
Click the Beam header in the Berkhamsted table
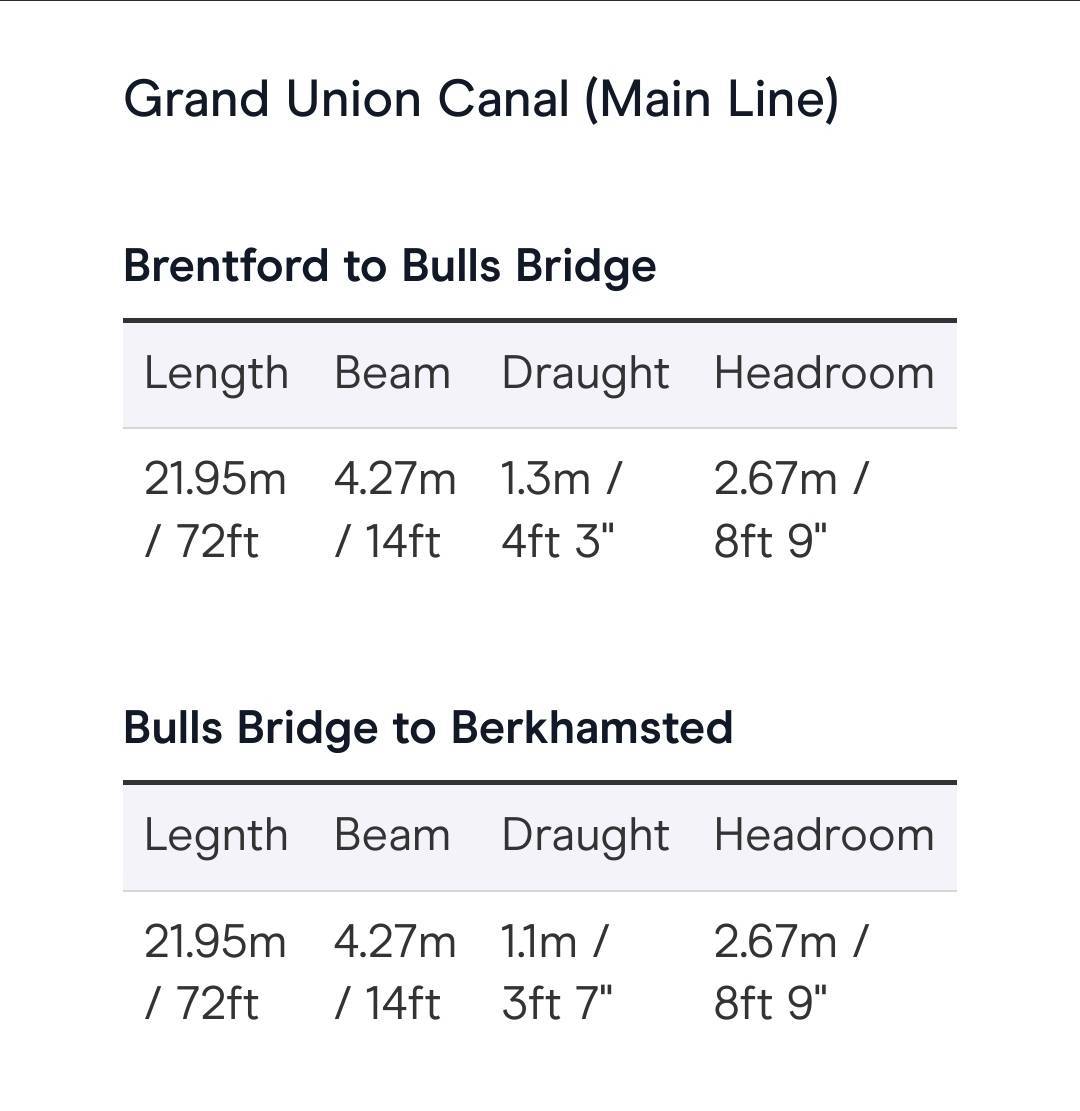tap(392, 835)
